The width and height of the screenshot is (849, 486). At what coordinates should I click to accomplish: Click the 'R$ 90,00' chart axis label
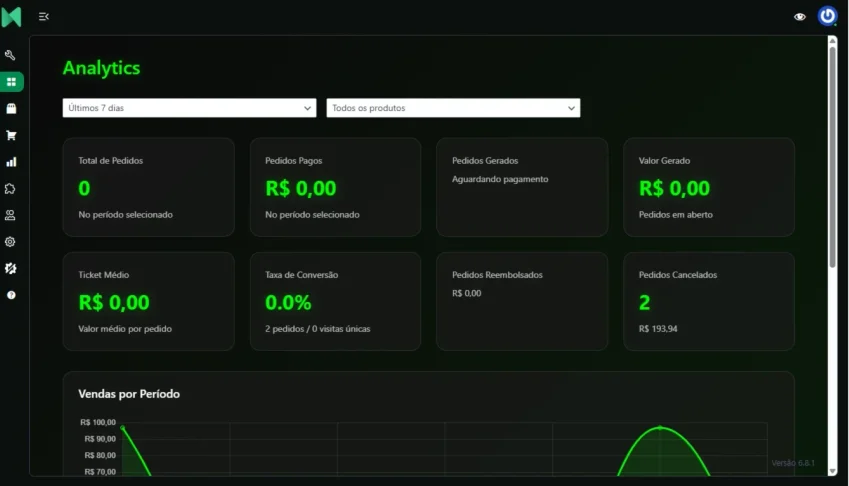click(100, 439)
